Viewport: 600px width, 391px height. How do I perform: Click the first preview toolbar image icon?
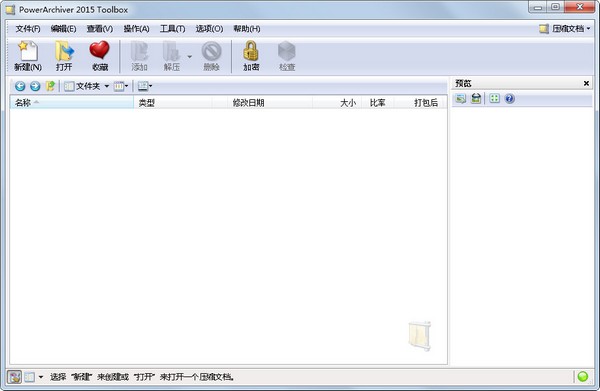point(461,99)
